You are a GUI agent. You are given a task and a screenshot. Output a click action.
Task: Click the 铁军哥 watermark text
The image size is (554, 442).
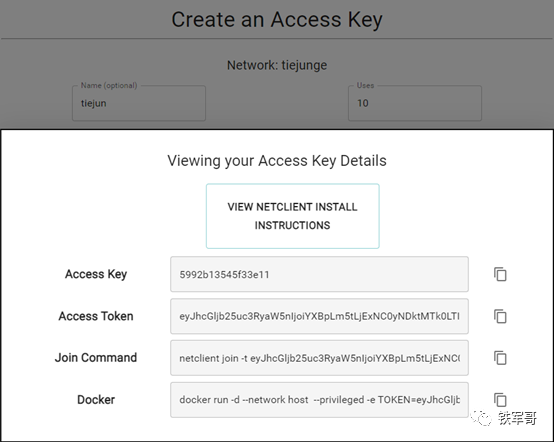click(518, 418)
